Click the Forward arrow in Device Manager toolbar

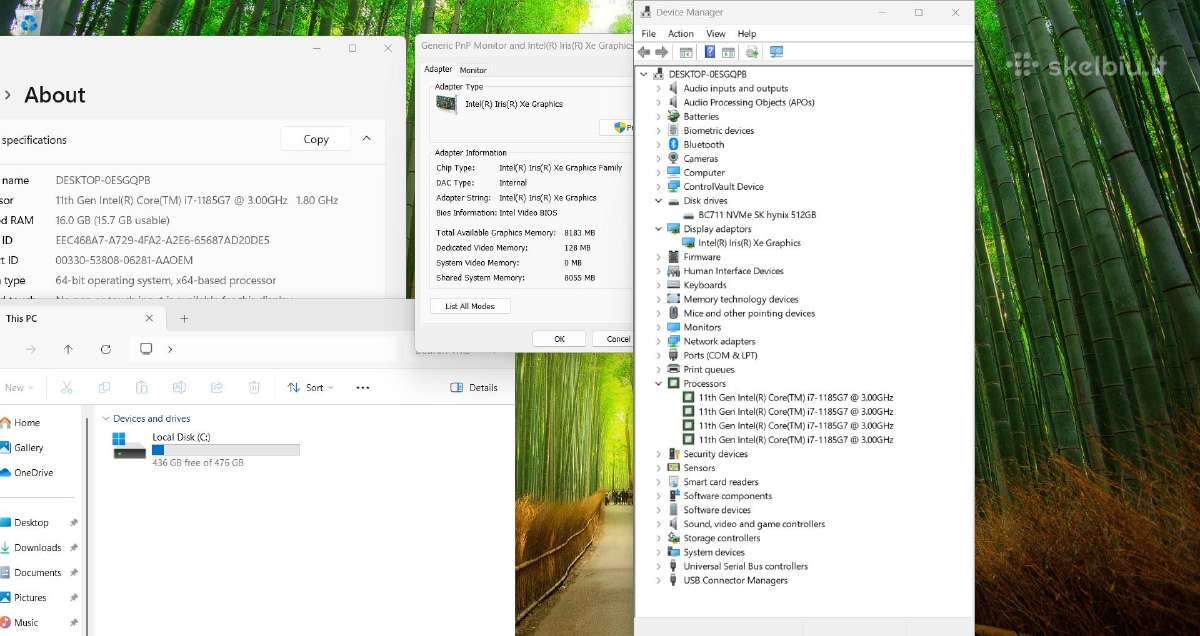661,52
